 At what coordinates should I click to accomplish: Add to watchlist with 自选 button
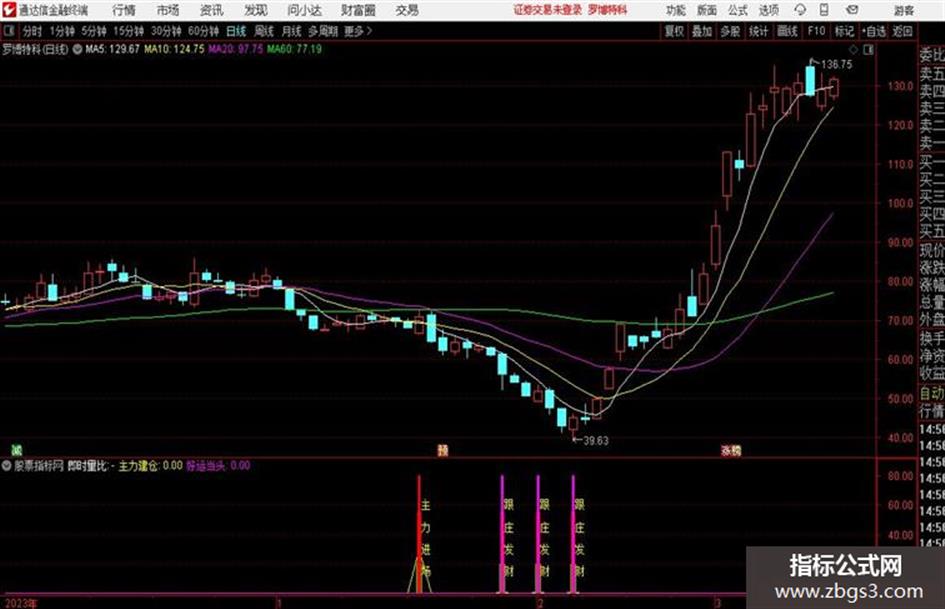(x=874, y=31)
